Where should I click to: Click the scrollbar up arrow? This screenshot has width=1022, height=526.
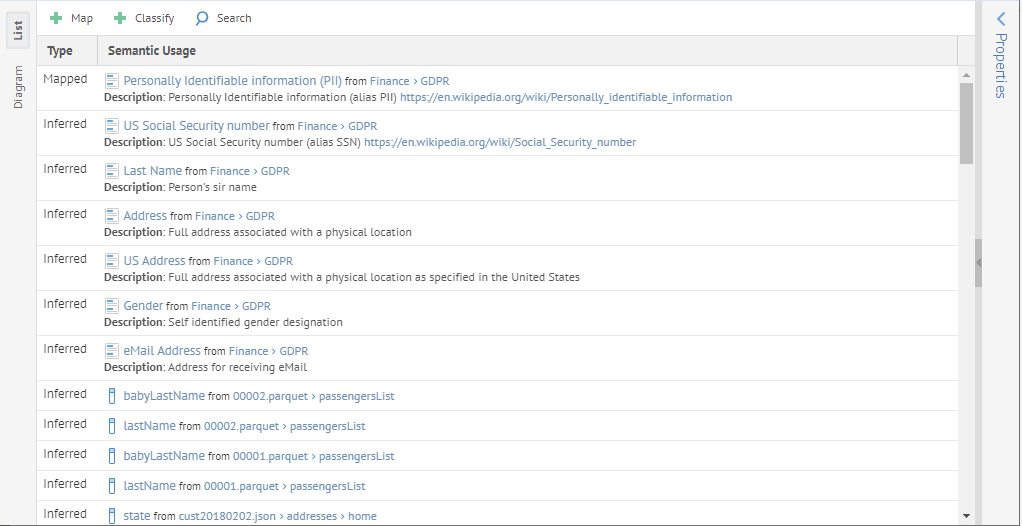click(x=966, y=75)
